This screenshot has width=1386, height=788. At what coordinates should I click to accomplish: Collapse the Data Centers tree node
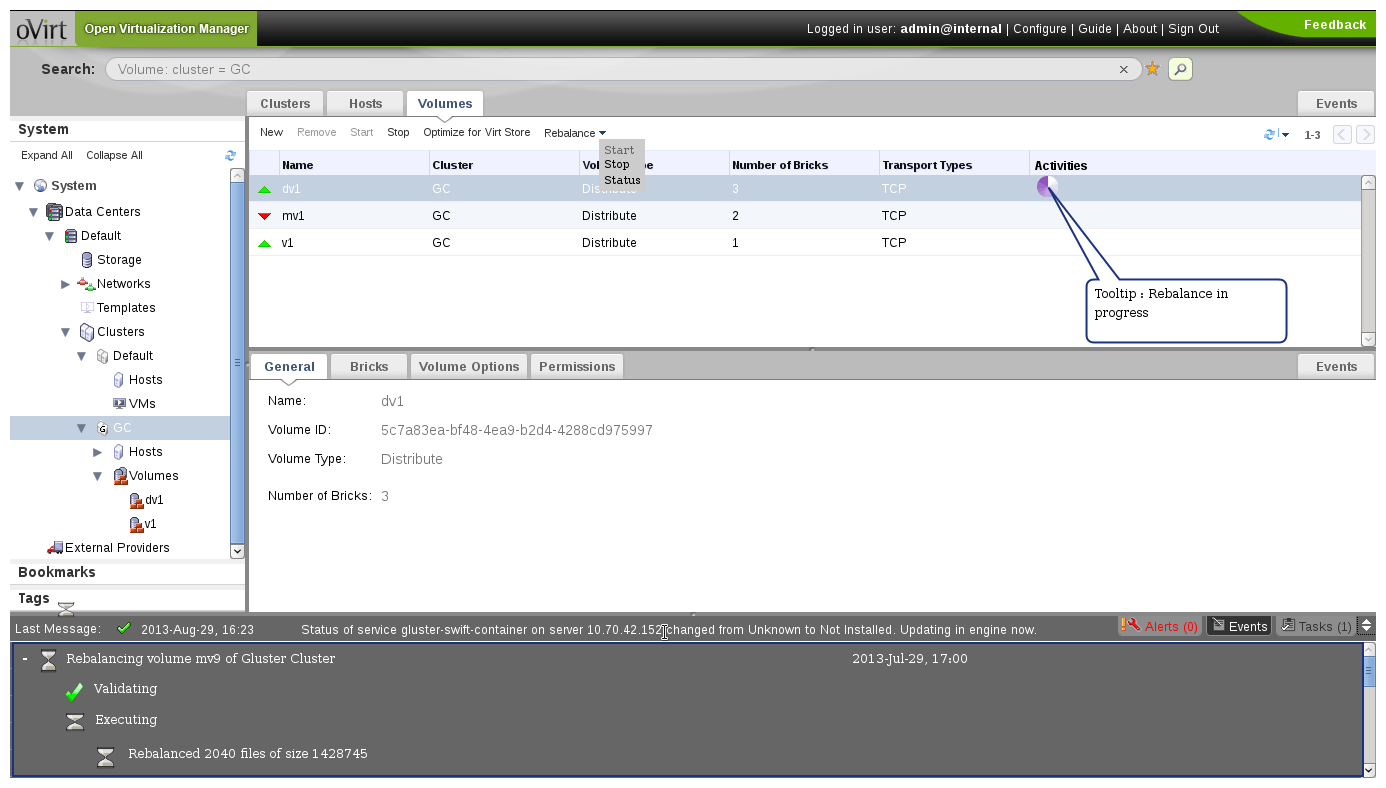click(34, 212)
